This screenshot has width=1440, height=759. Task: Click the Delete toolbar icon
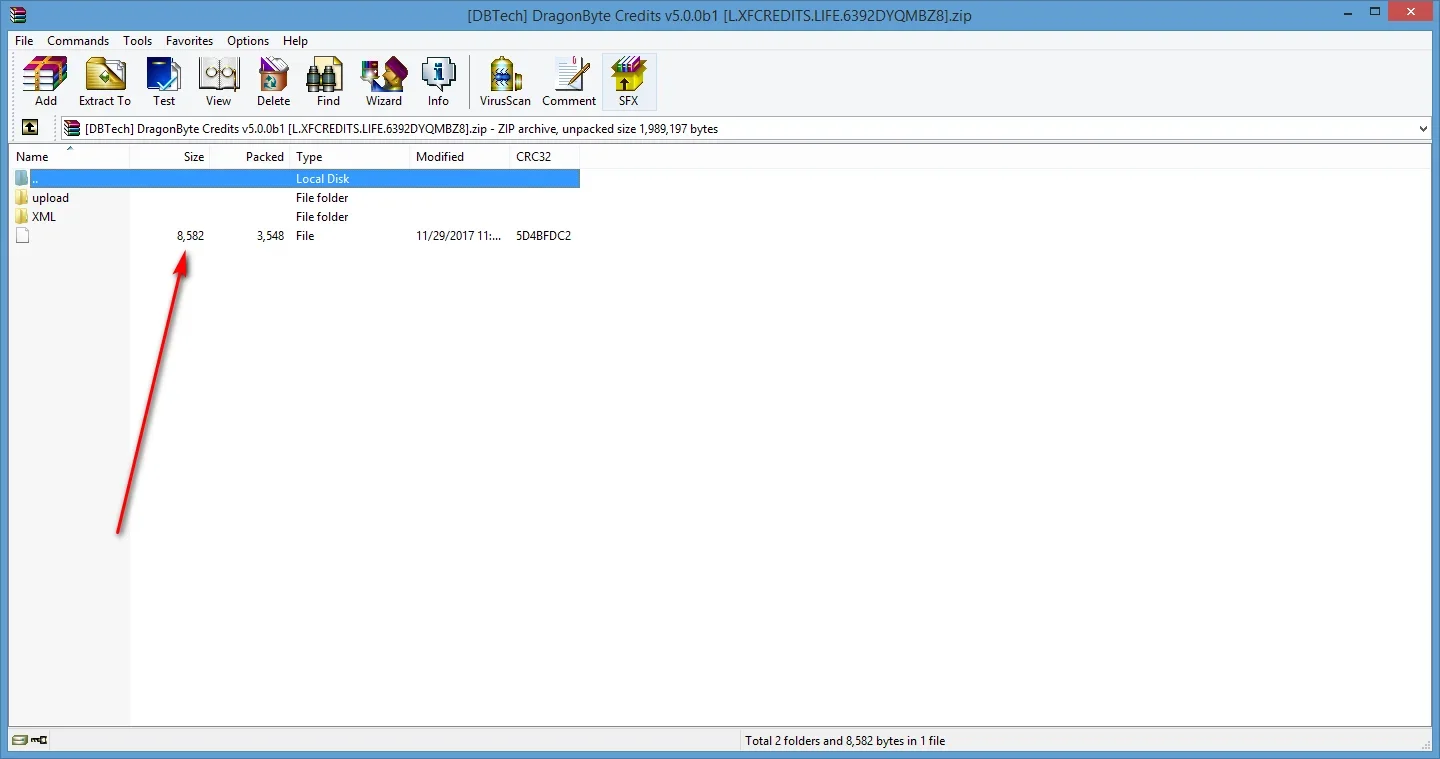(x=273, y=81)
